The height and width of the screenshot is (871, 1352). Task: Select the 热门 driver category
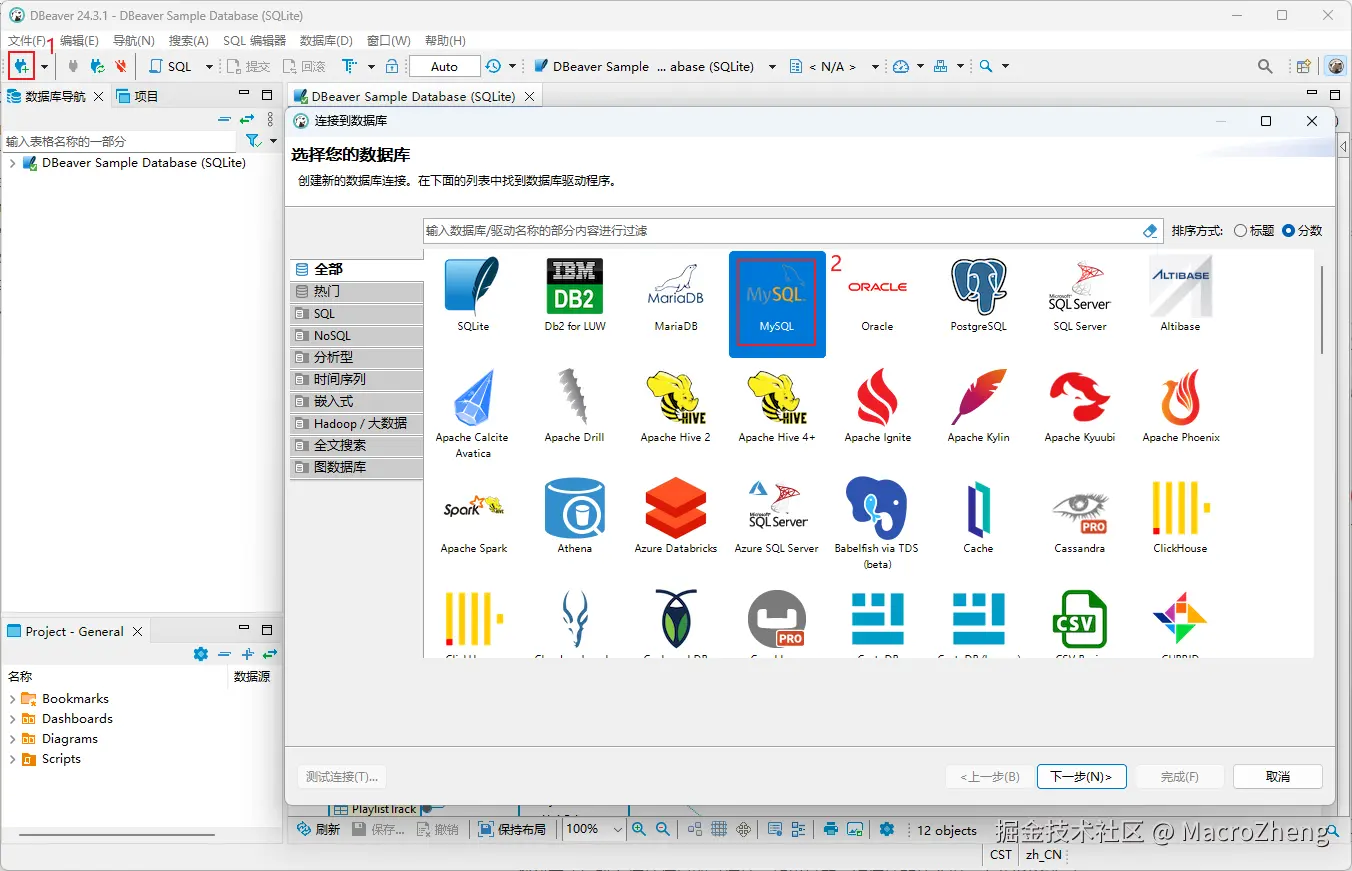357,291
